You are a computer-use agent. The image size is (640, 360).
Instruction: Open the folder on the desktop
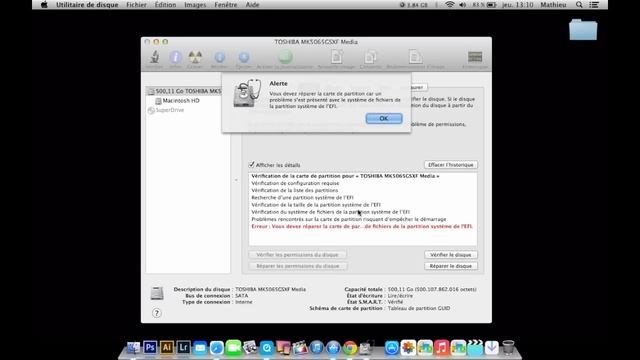583,30
